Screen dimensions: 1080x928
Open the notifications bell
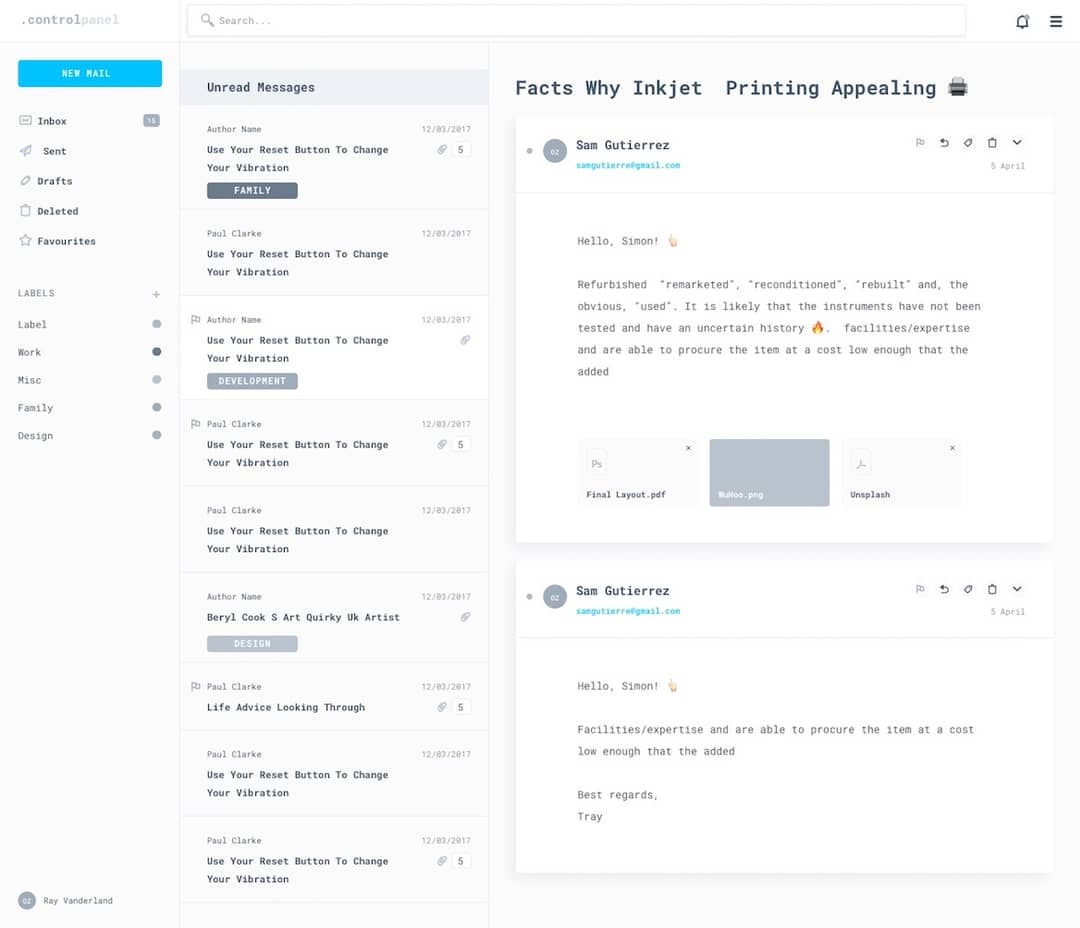1022,20
